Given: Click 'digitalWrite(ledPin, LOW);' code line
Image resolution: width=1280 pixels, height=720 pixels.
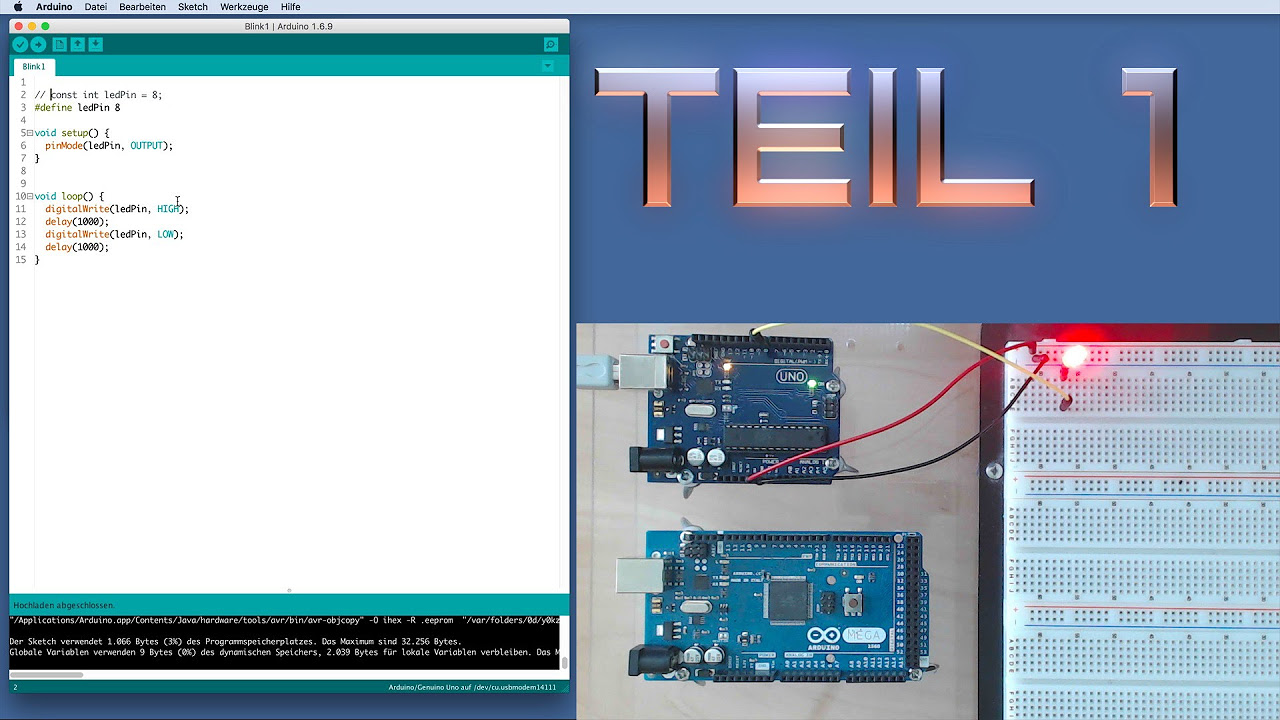Looking at the screenshot, I should (114, 234).
